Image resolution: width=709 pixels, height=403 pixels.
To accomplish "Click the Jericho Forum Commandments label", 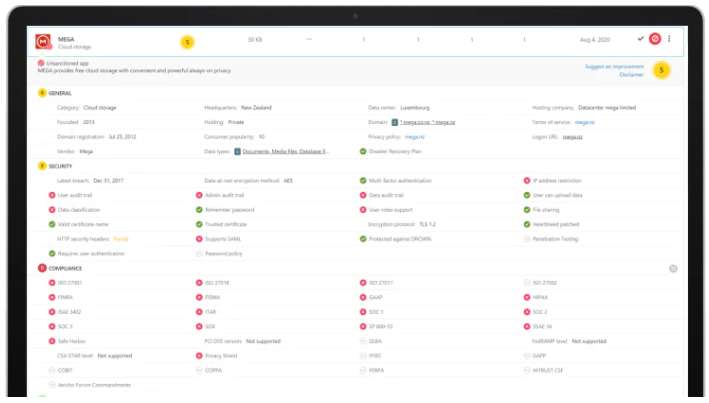I will pos(95,385).
